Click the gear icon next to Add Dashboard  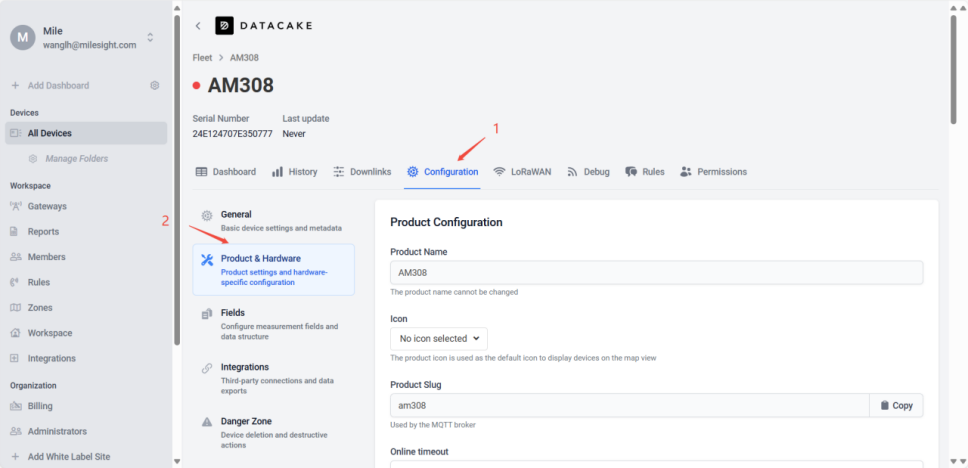coord(154,85)
